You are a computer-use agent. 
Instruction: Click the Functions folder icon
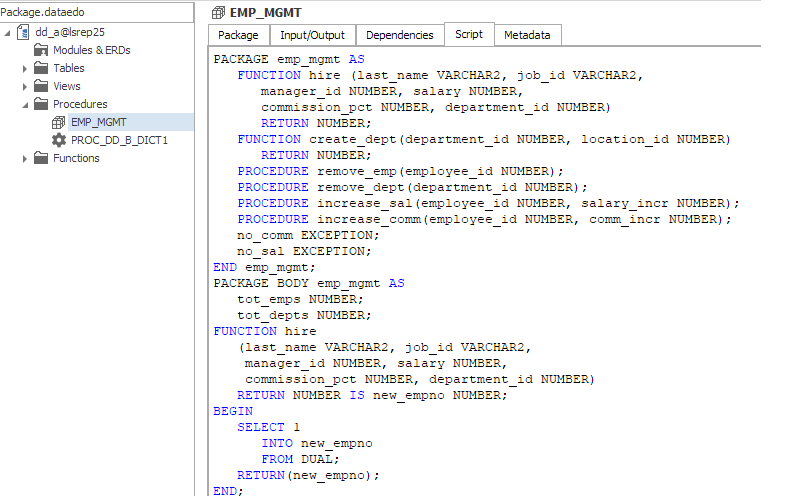coord(42,158)
